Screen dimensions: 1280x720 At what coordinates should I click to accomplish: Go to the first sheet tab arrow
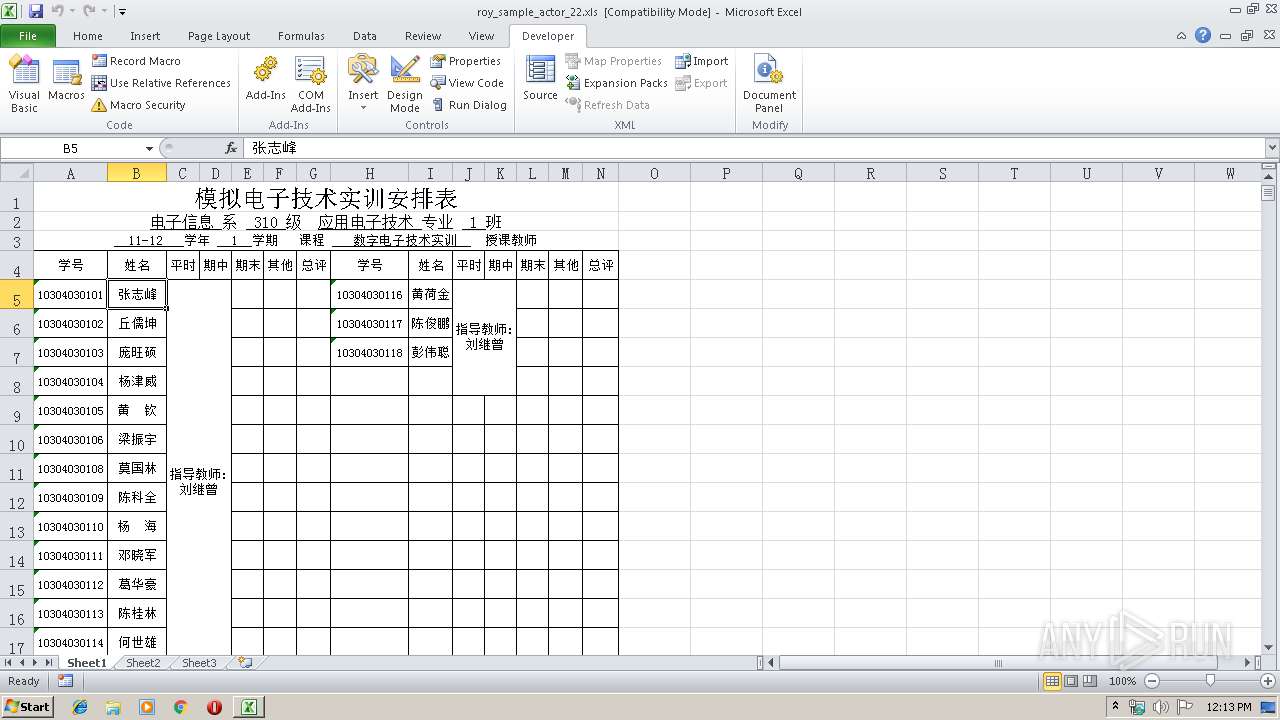tap(9, 663)
